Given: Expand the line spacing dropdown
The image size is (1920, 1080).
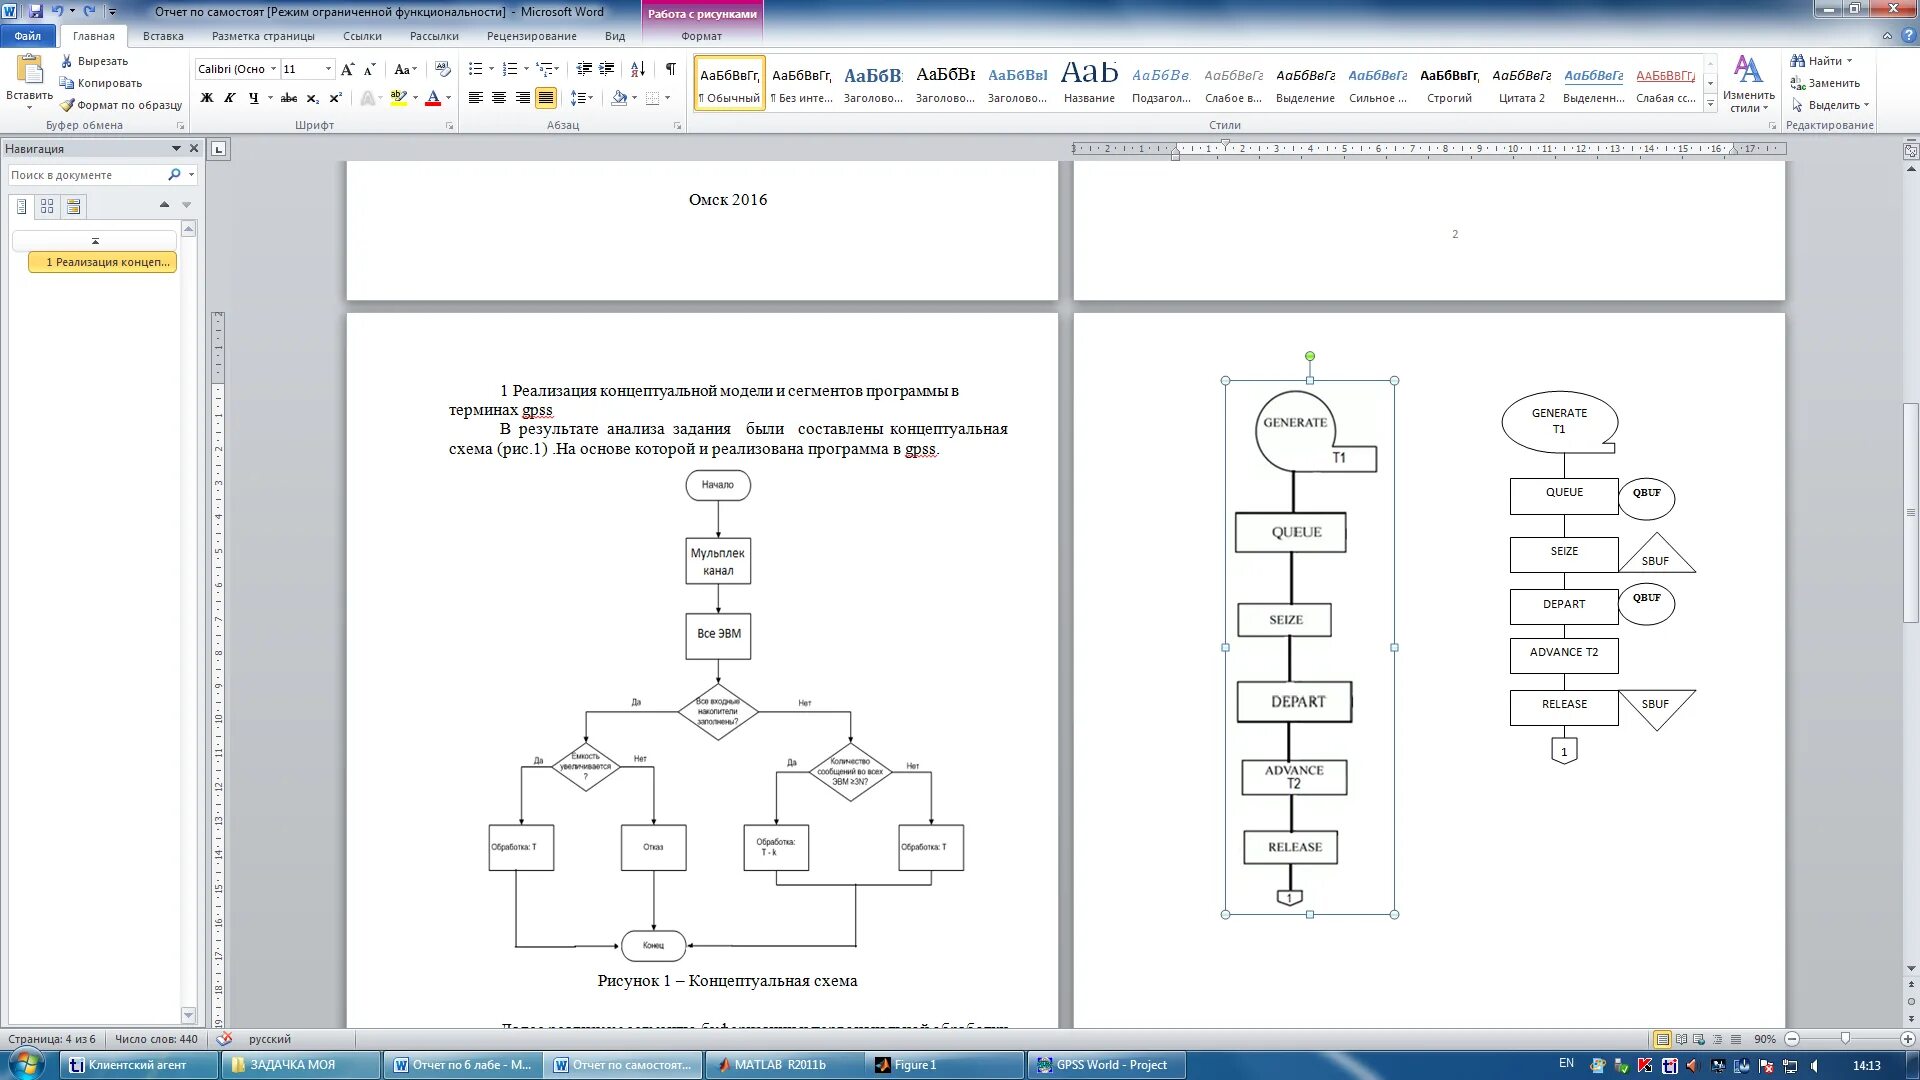Looking at the screenshot, I should [592, 98].
